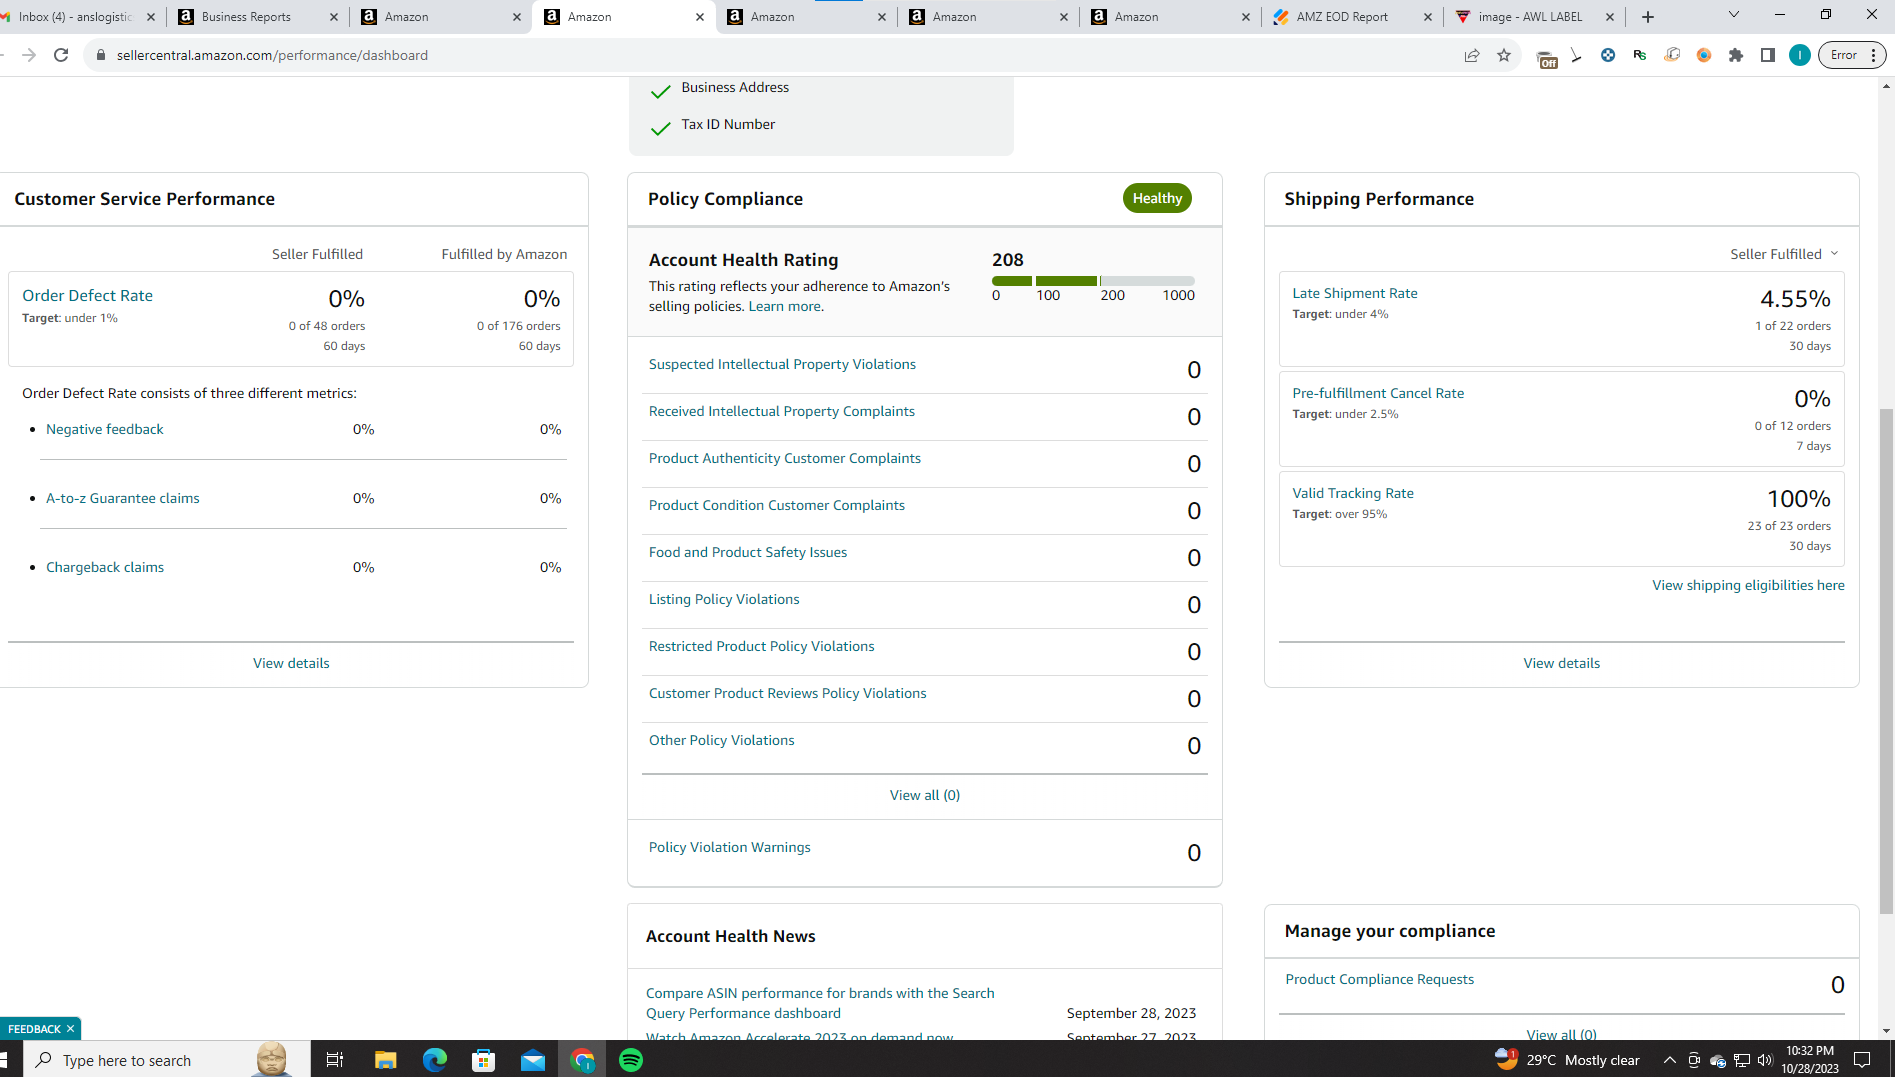Bookmark this page with the star icon
Viewport: 1895px width, 1077px height.
pos(1504,55)
